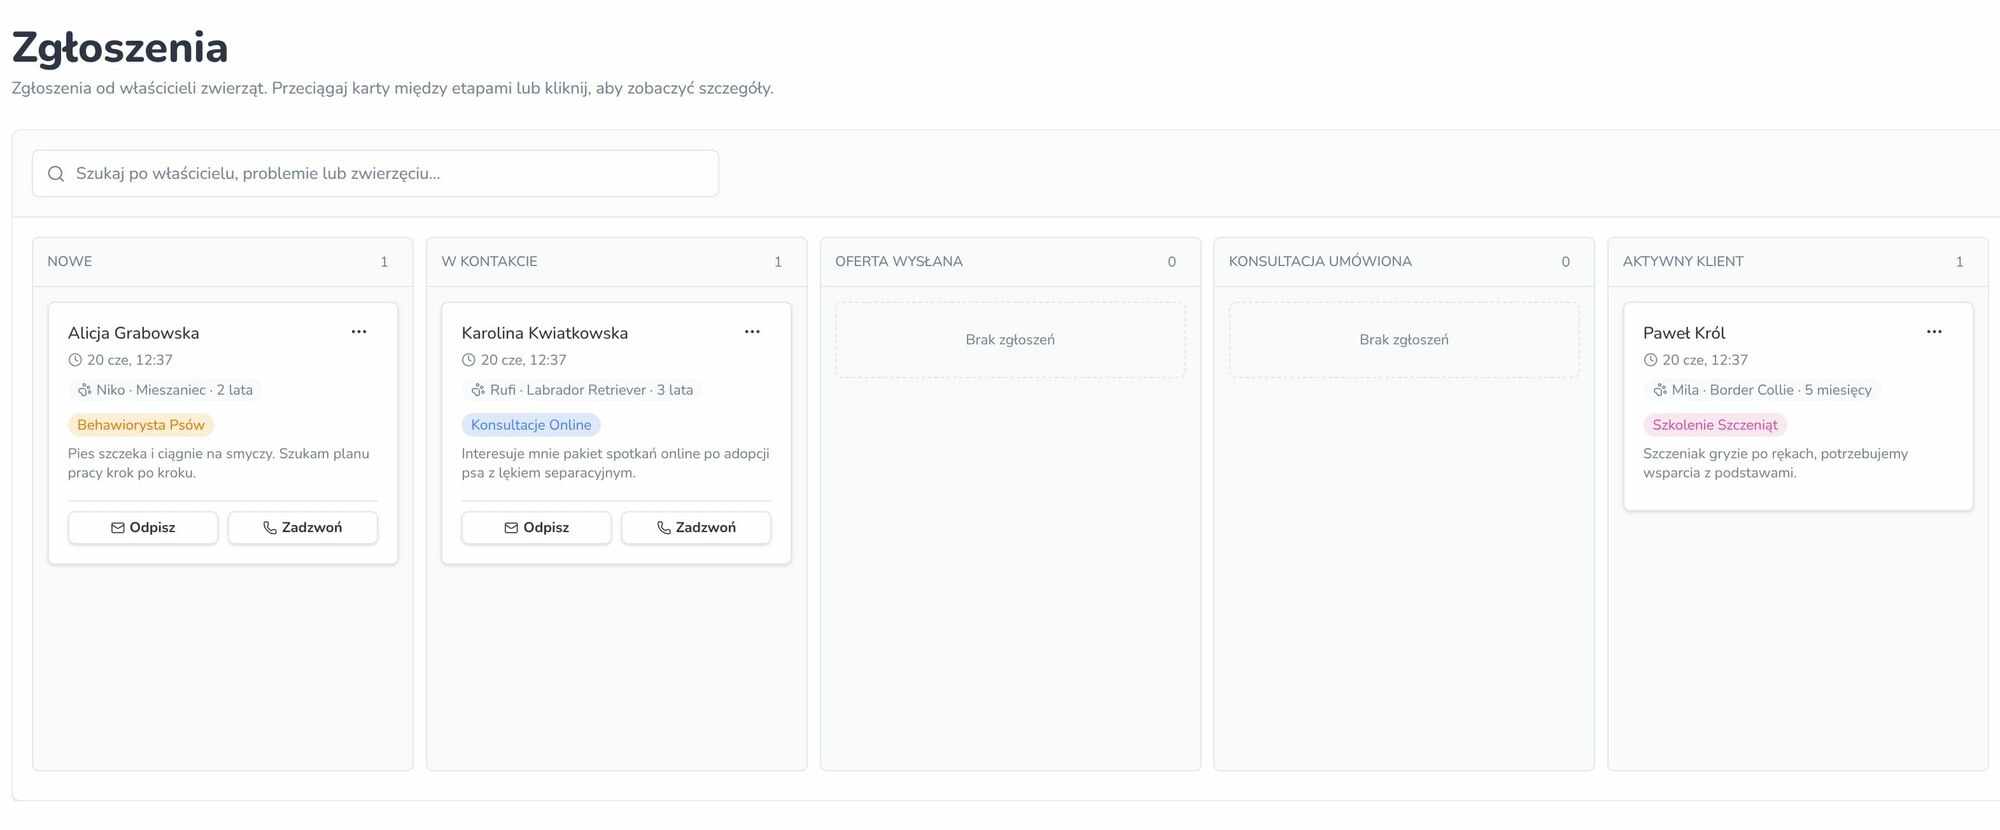2000x830 pixels.
Task: Reply to Karolina Kwiatkowska with Odpisz
Action: [536, 528]
